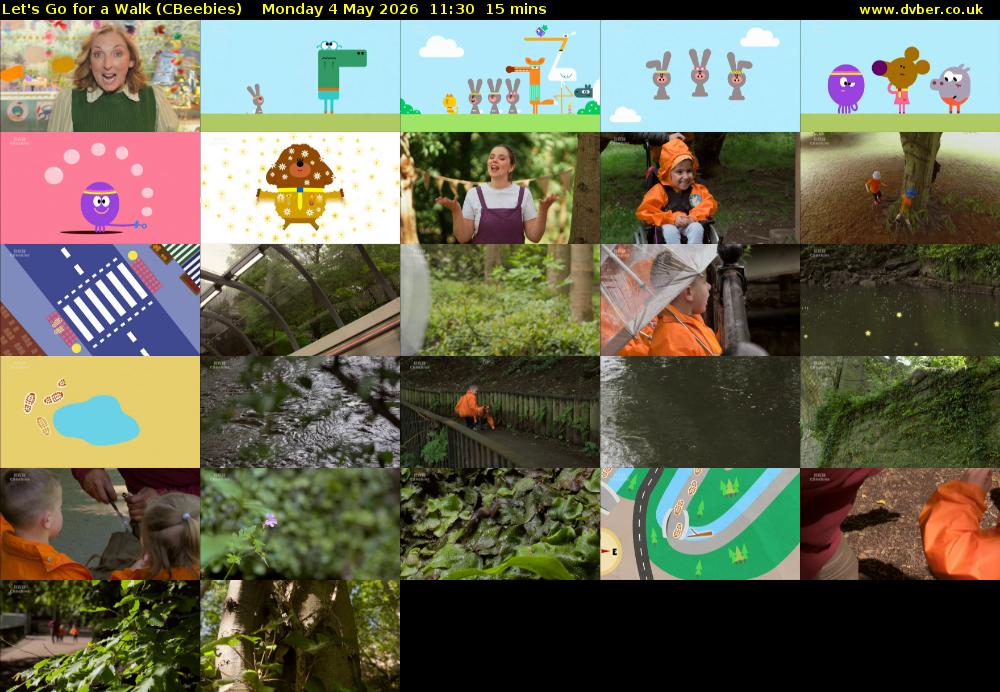Open yellow thumbnail with footprints and puddle

[x=100, y=412]
